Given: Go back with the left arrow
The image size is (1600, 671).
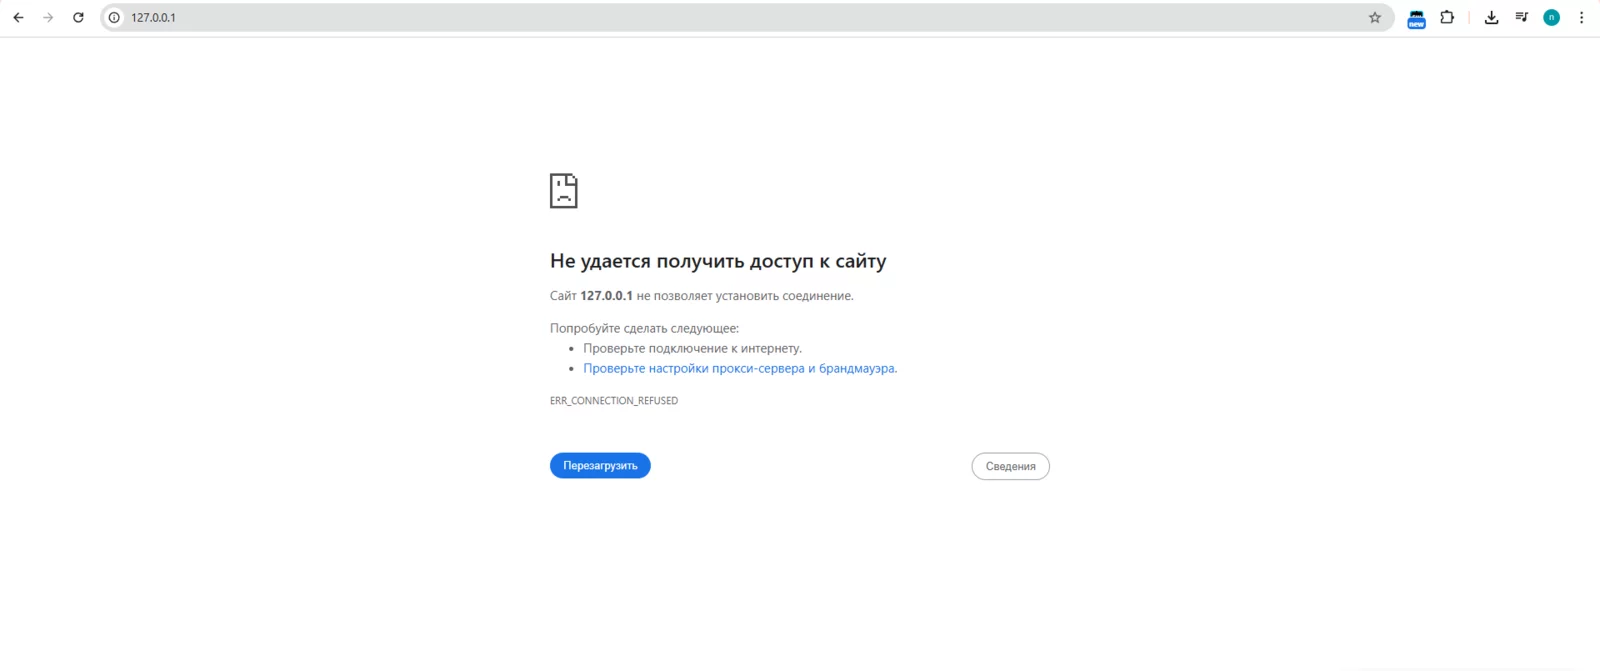Looking at the screenshot, I should pos(18,17).
